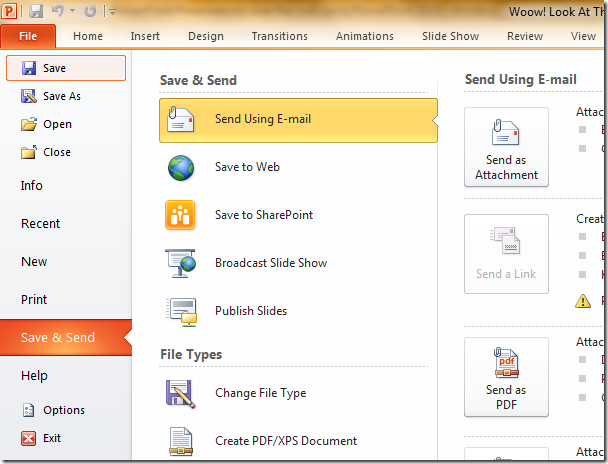Screen dimensions: 608x464
Task: Click the Redo icon in Quick Access Toolbar
Action: (91, 11)
